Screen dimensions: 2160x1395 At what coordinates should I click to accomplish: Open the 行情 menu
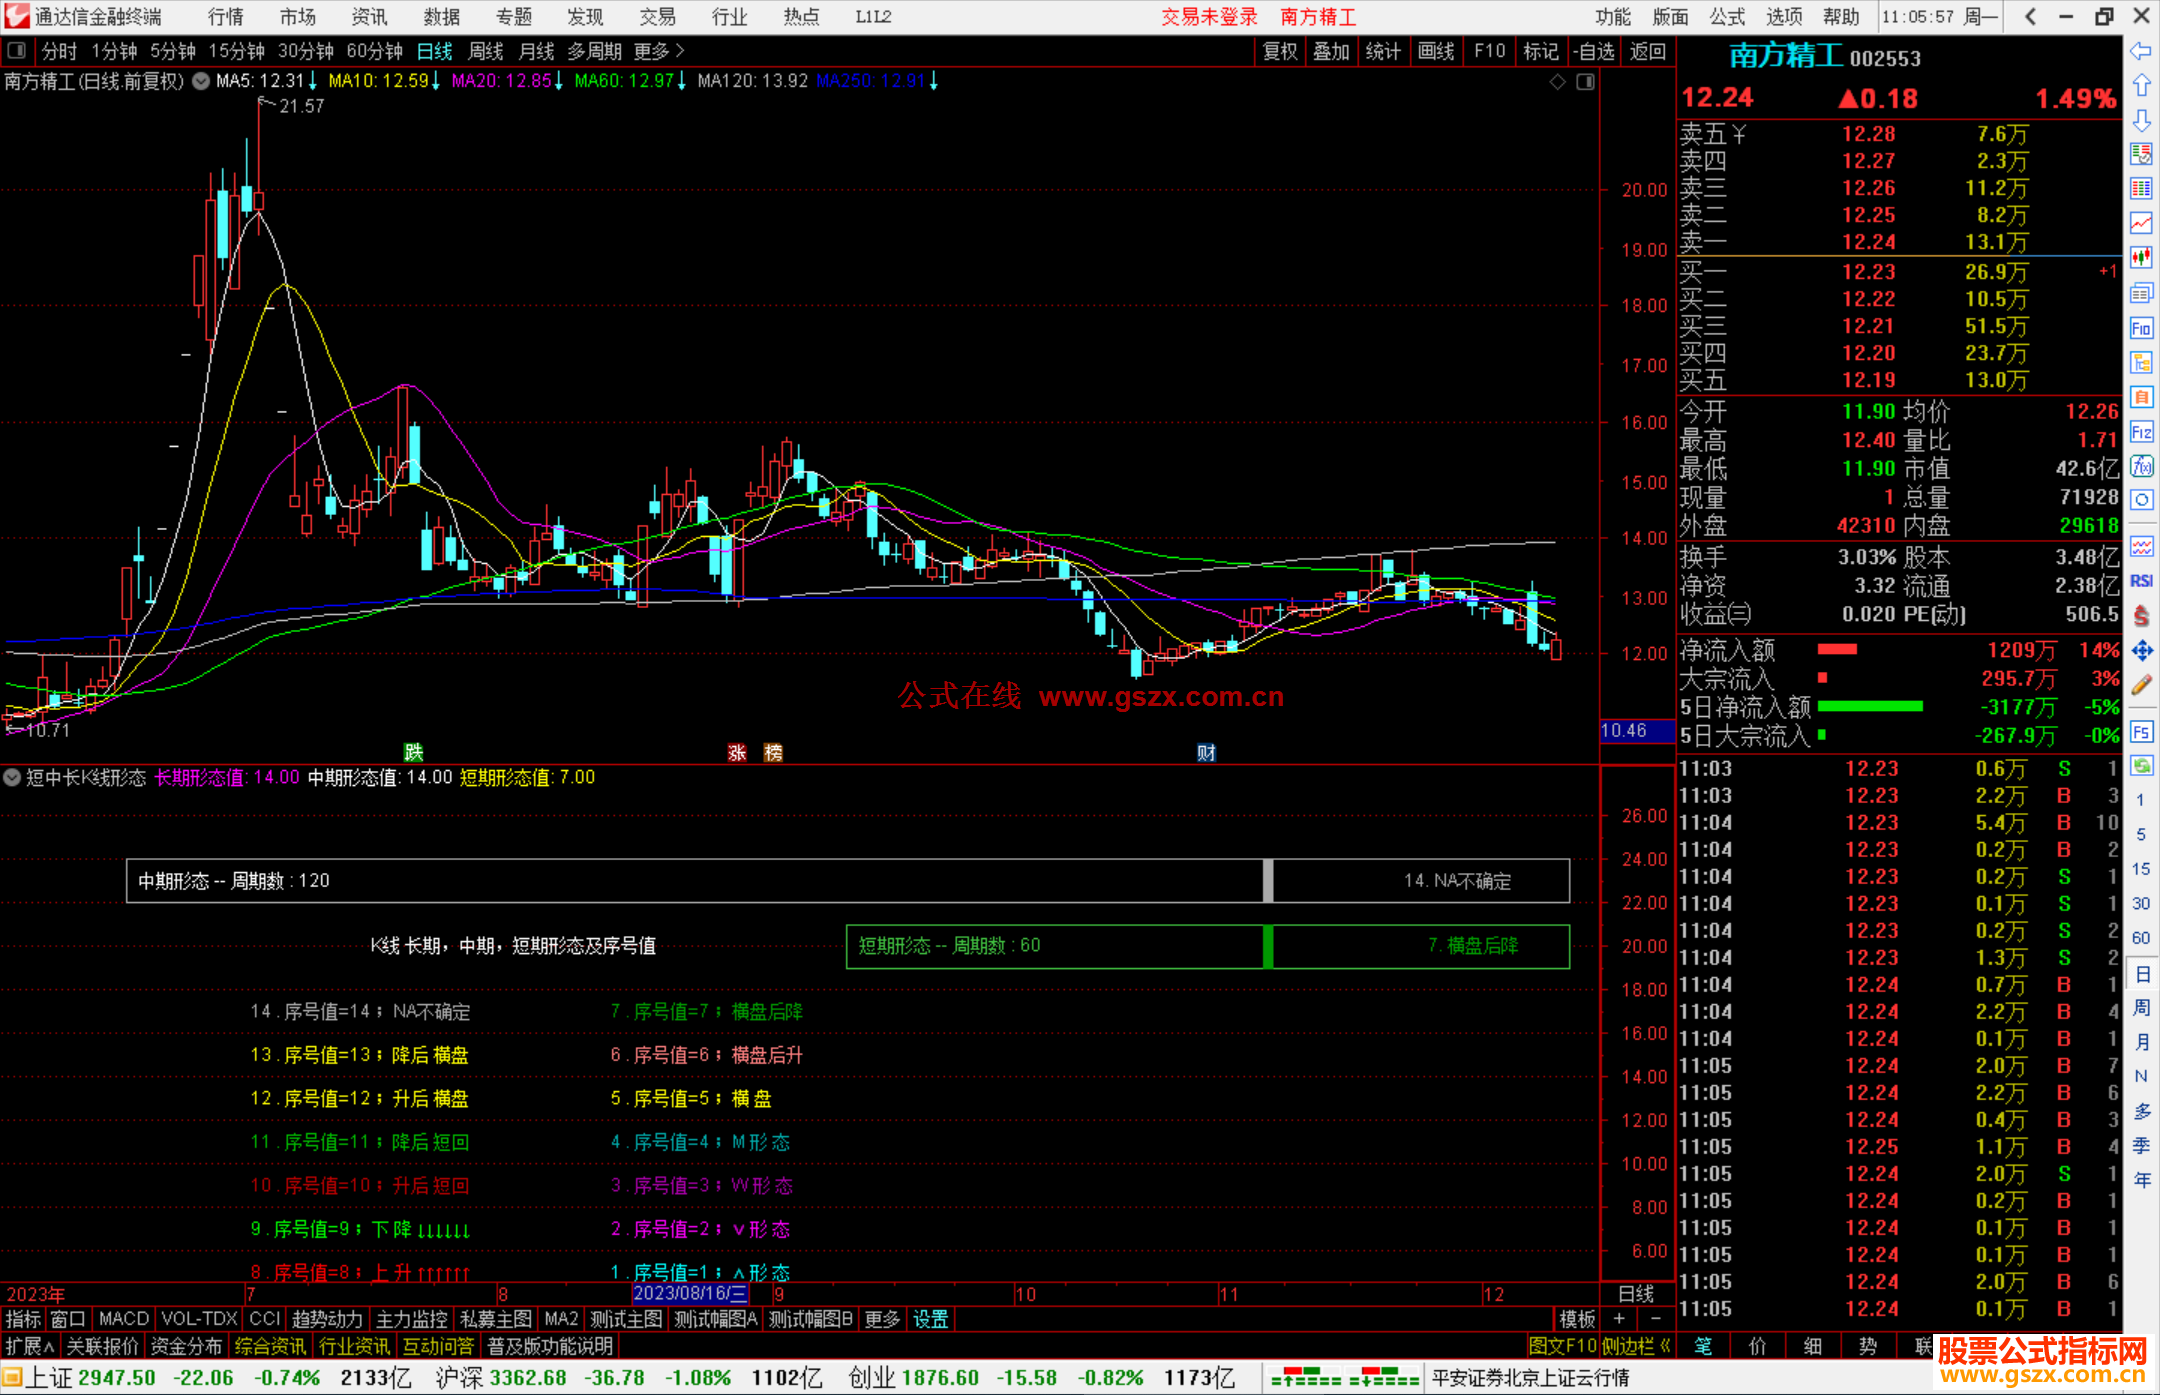[x=226, y=17]
